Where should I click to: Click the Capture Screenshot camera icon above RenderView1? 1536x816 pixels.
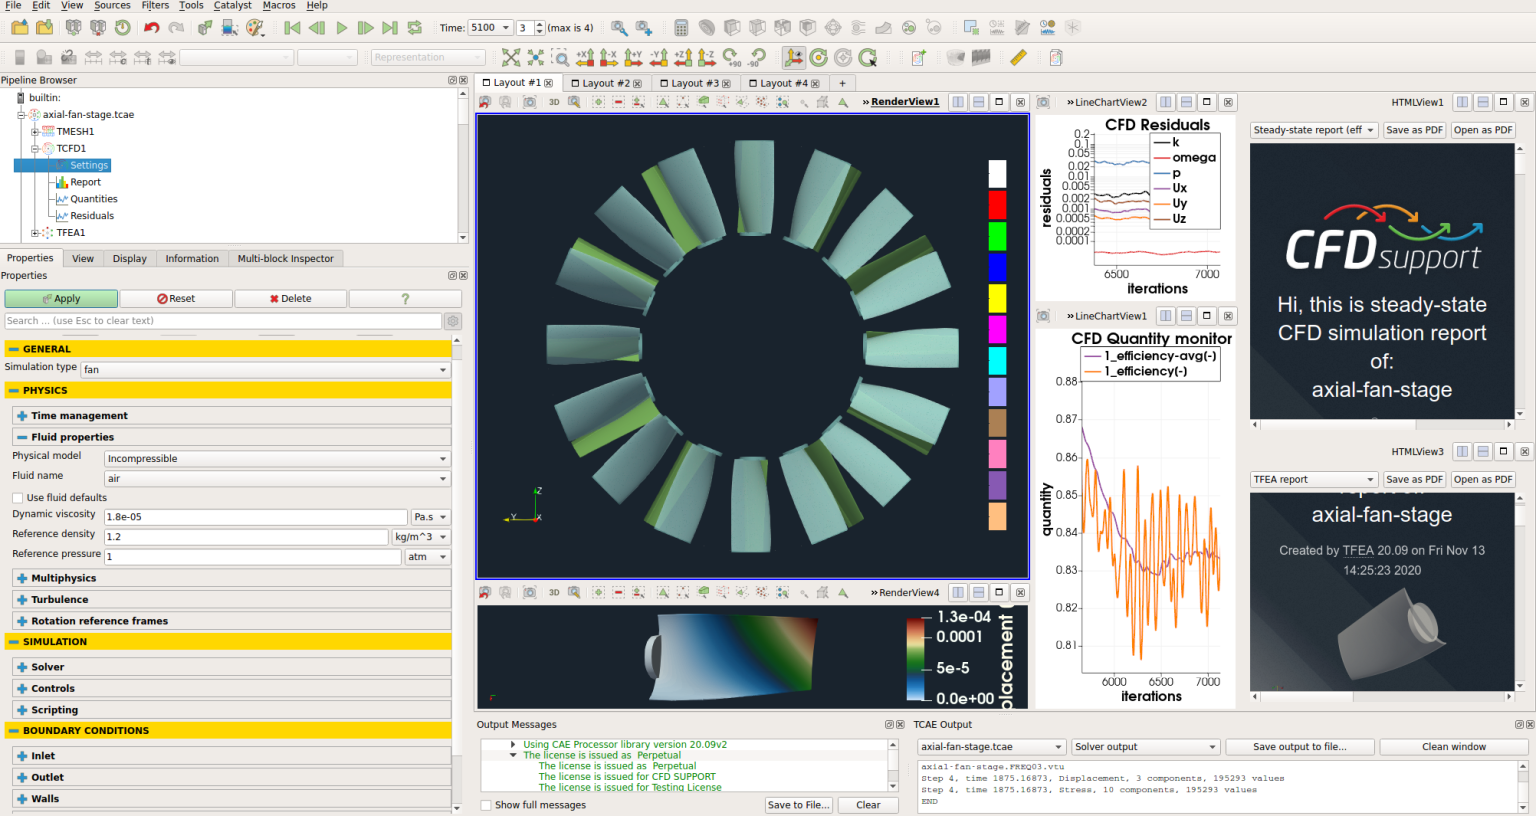click(529, 101)
